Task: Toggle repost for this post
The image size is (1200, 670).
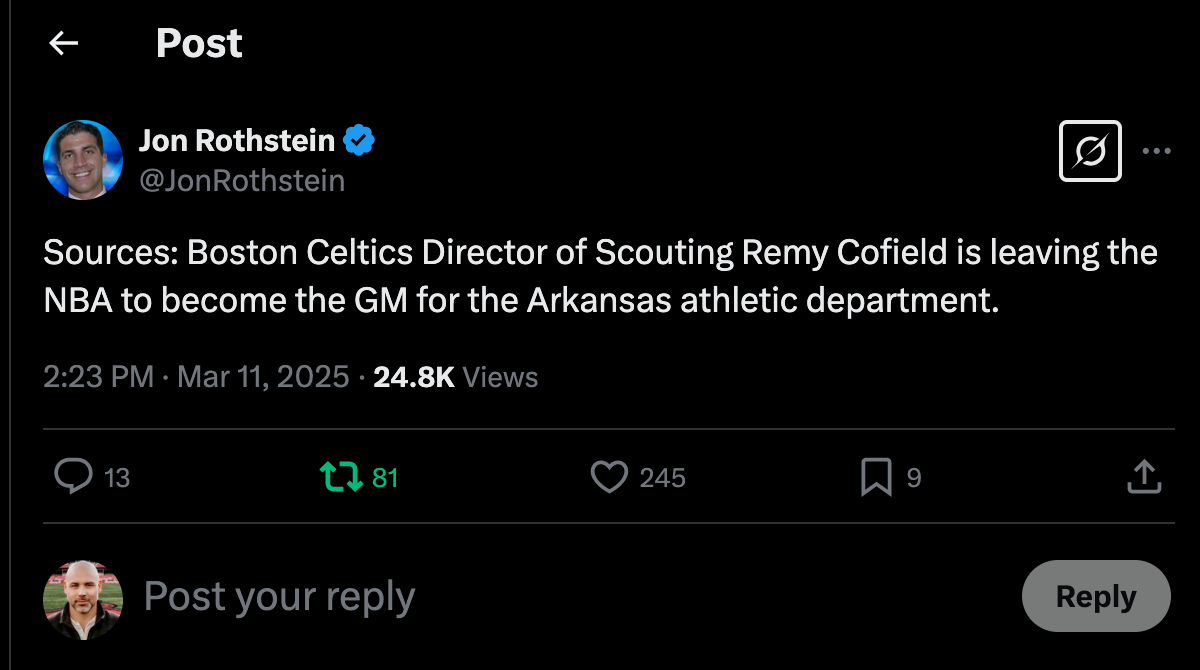Action: click(x=340, y=478)
